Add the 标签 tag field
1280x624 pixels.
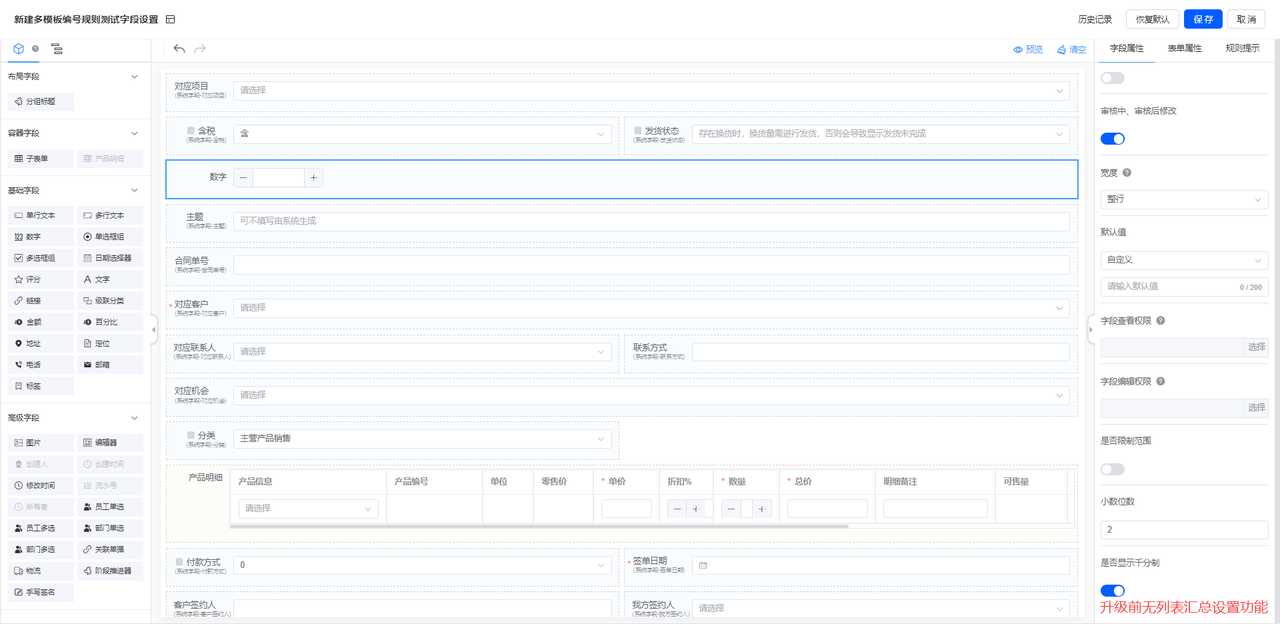[x=40, y=386]
